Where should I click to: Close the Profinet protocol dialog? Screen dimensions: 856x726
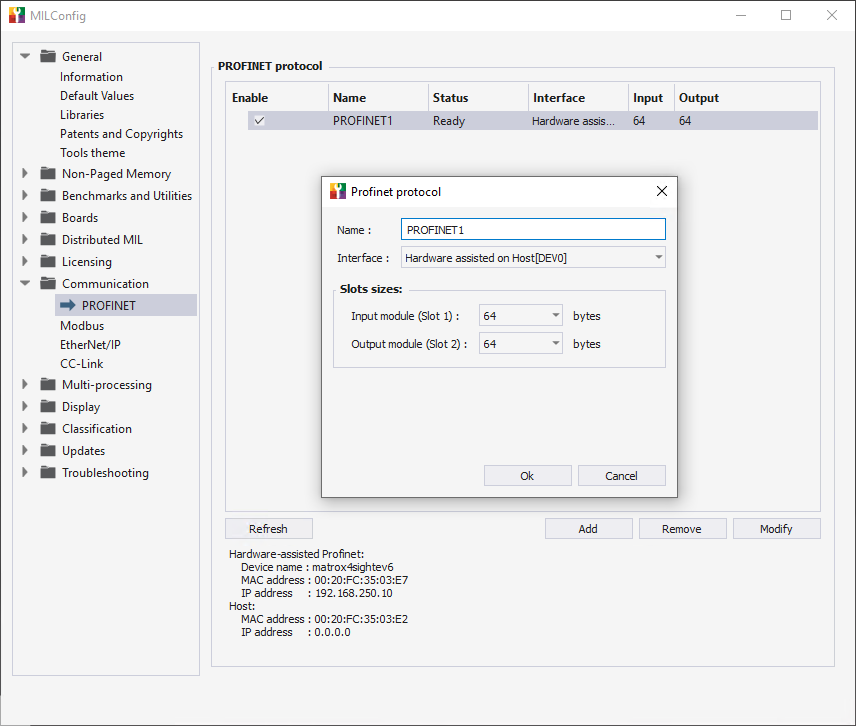661,192
